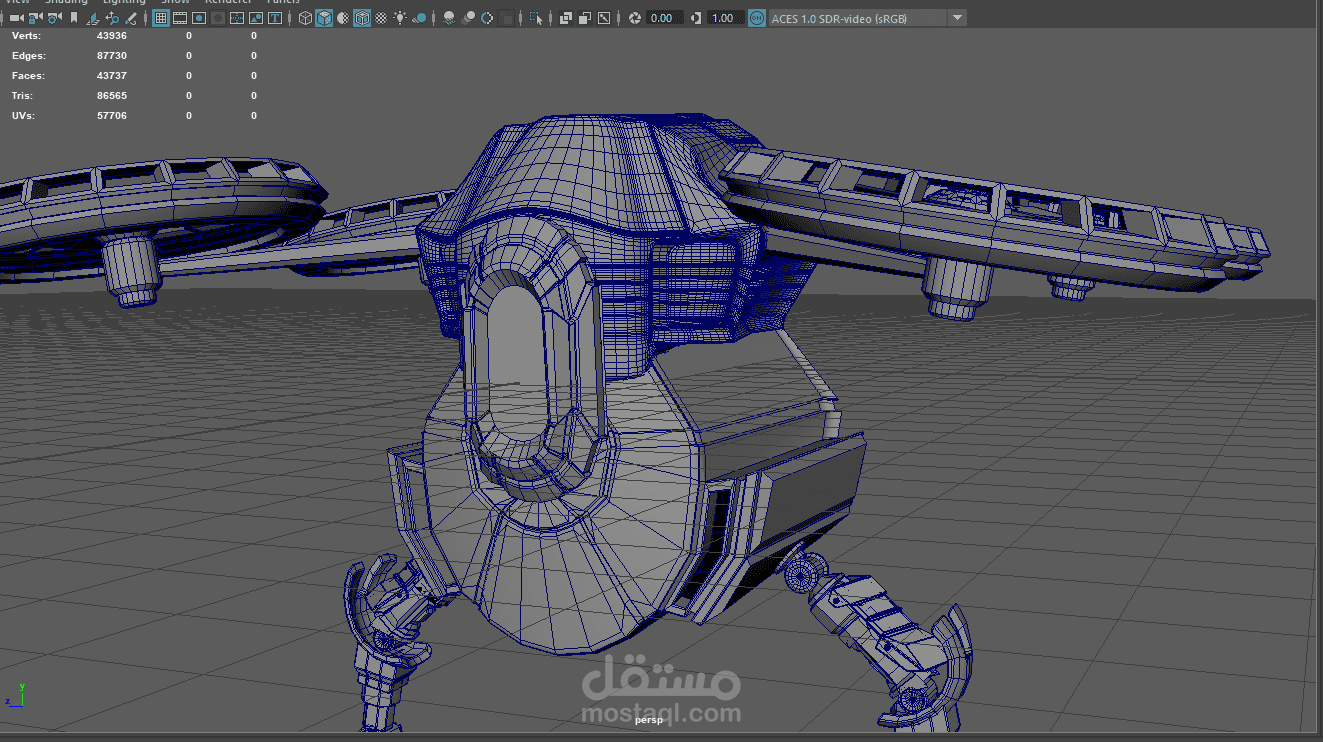Click the Use Default Material icon

(x=343, y=18)
